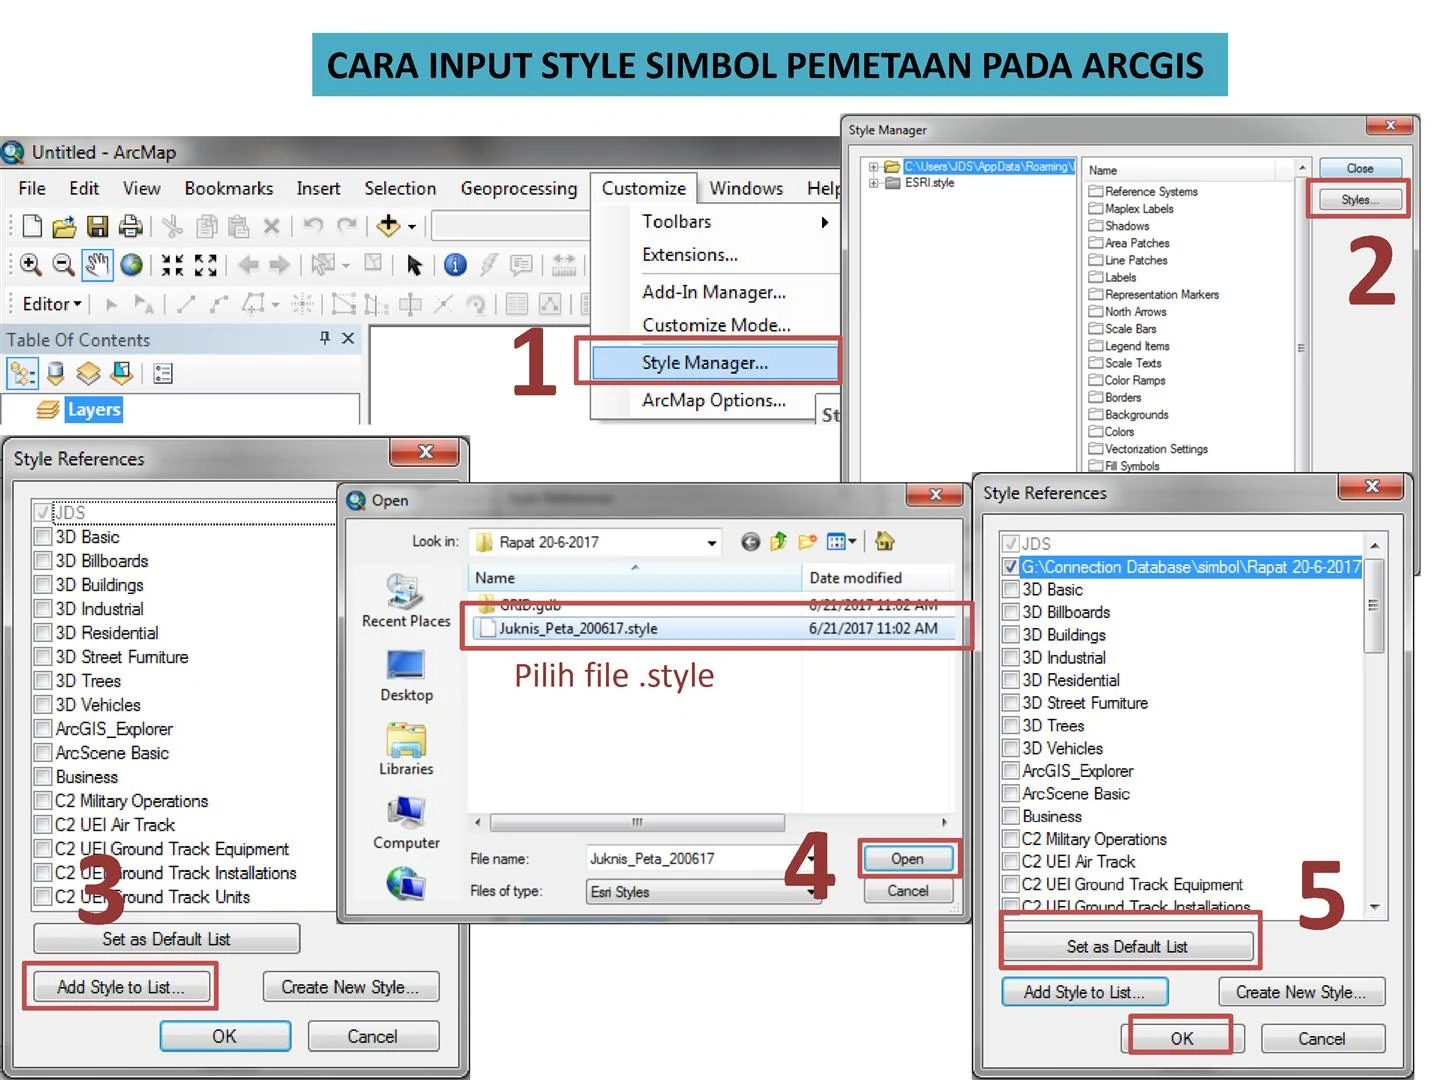This screenshot has height=1080, width=1440.
Task: Open the Computer shortcut in the Open dialog
Action: [406, 824]
